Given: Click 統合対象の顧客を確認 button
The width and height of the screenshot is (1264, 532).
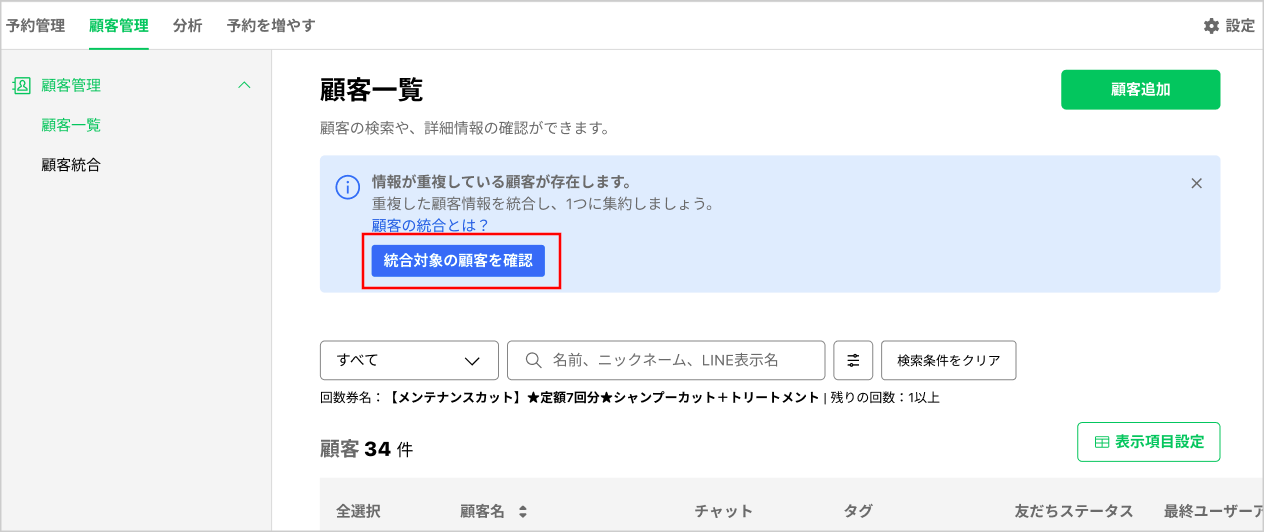Looking at the screenshot, I should pos(458,260).
